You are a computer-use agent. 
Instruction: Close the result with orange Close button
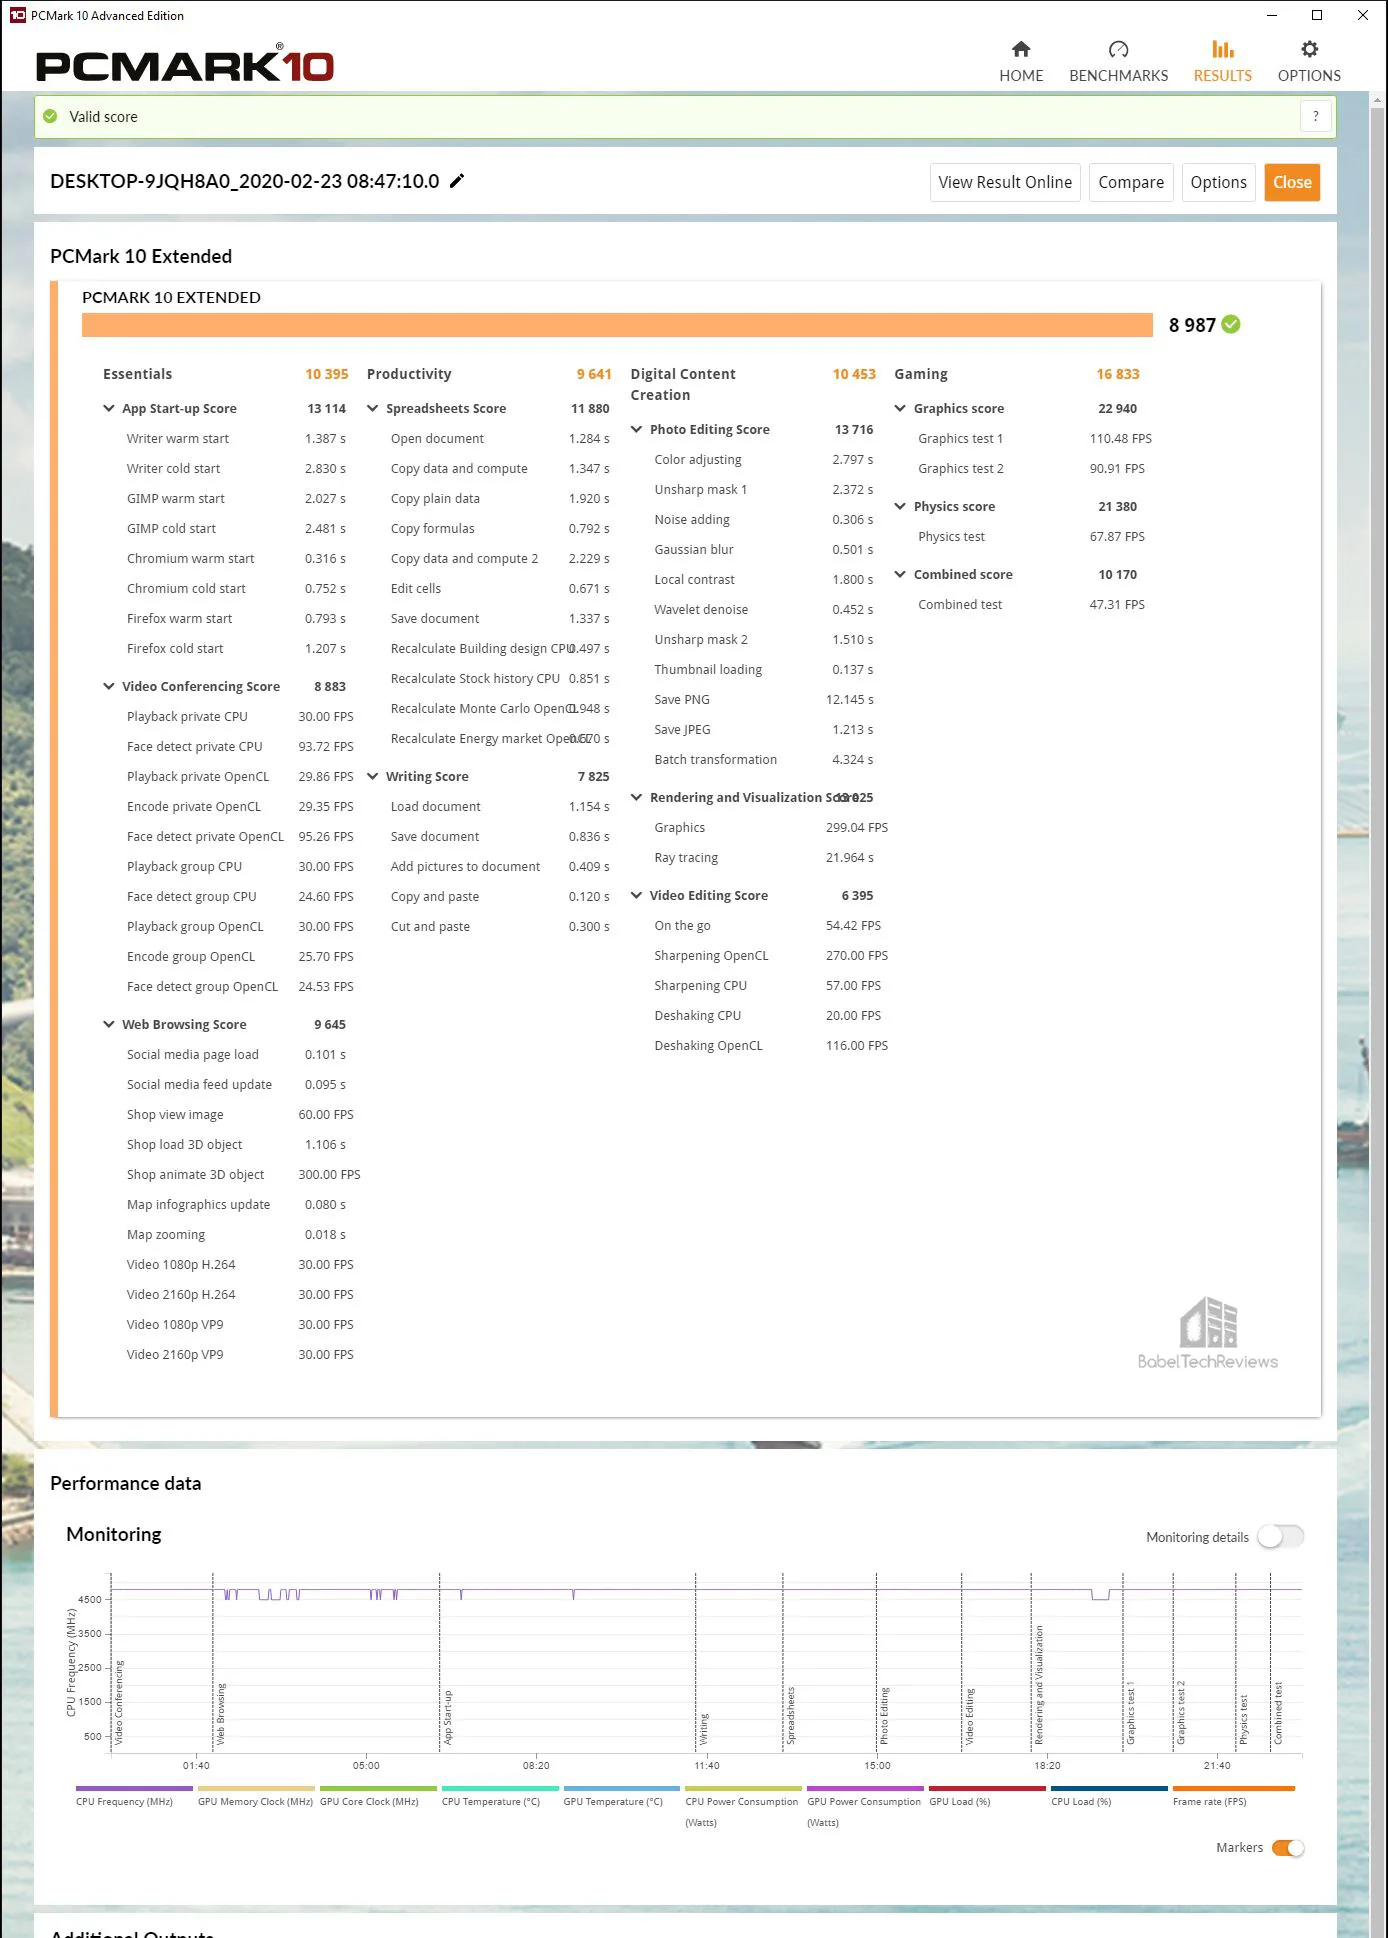[x=1292, y=182]
